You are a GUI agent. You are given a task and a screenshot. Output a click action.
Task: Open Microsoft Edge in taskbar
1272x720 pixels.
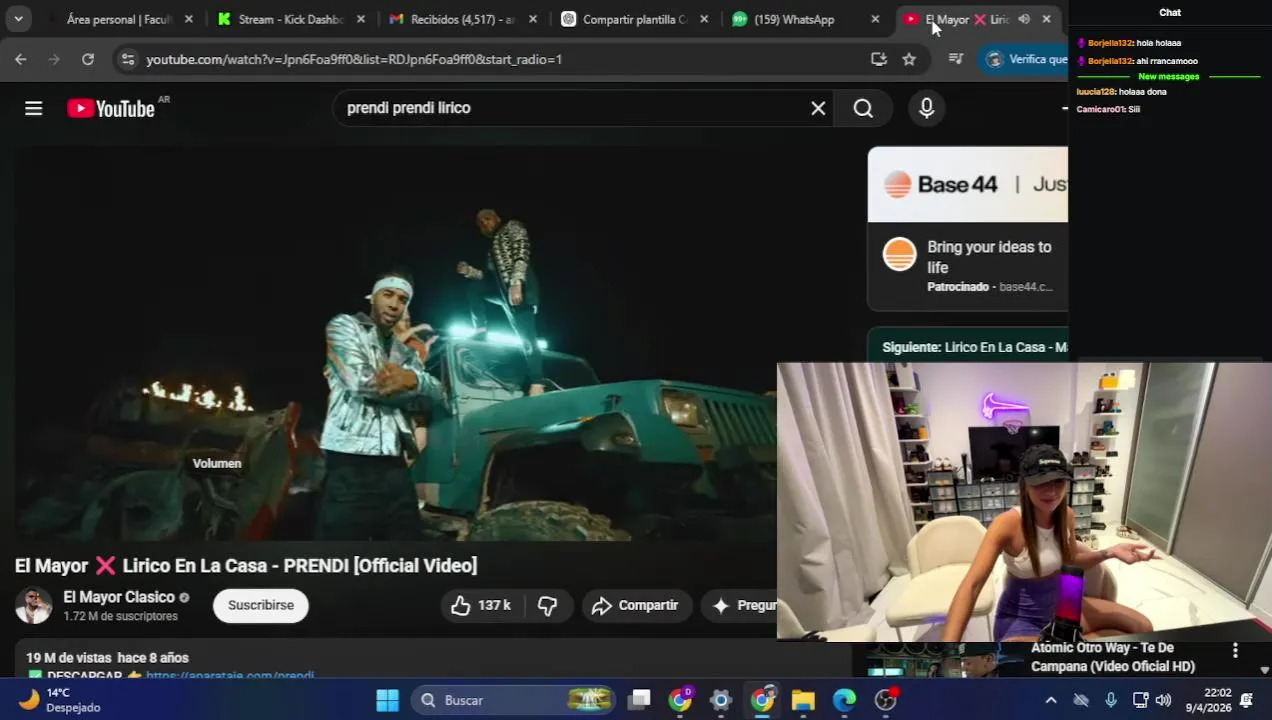(845, 700)
